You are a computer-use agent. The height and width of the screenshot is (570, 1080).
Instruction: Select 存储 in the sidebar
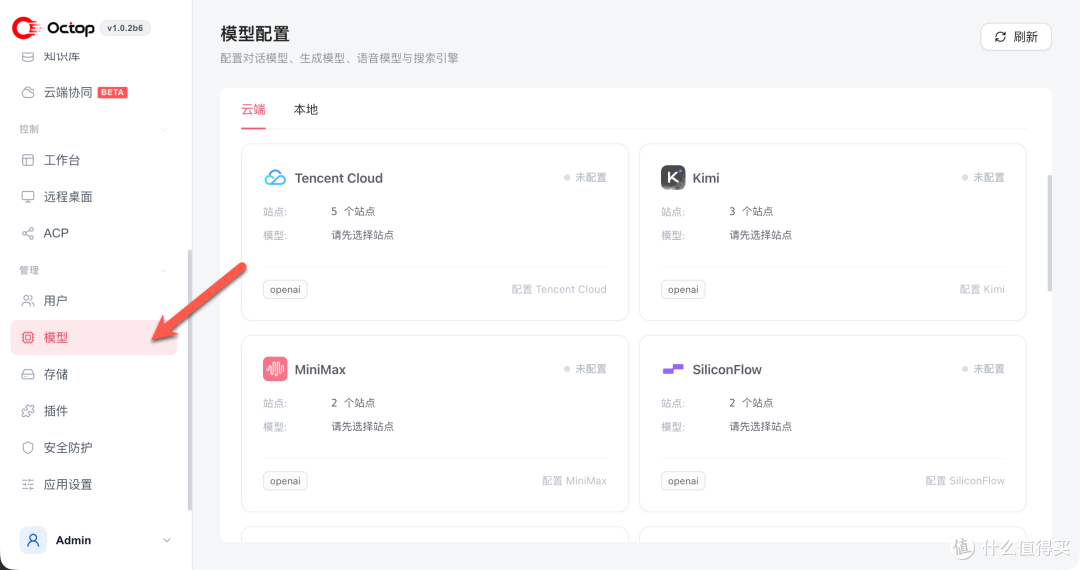[94, 374]
